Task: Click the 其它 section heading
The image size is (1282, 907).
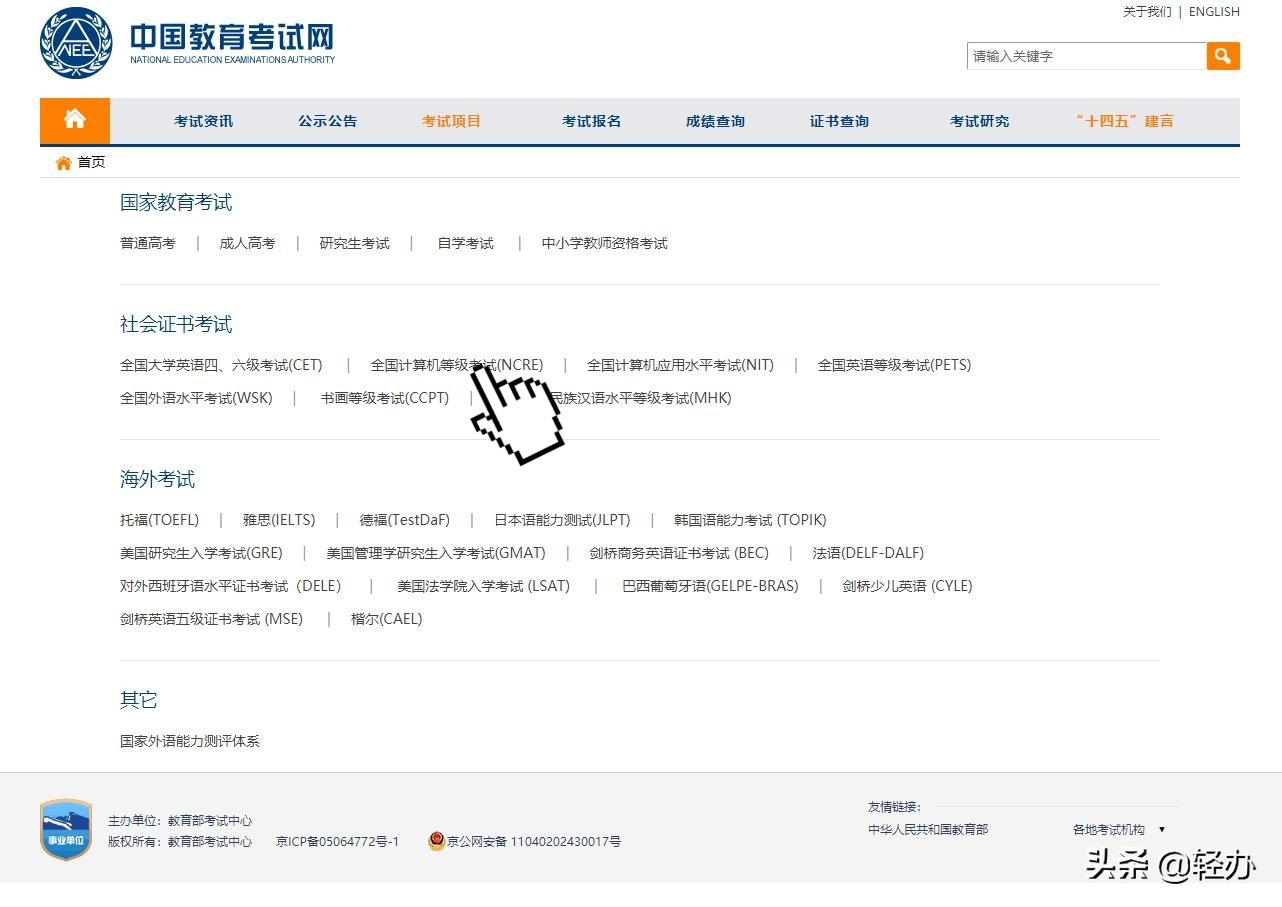Action: pos(139,700)
